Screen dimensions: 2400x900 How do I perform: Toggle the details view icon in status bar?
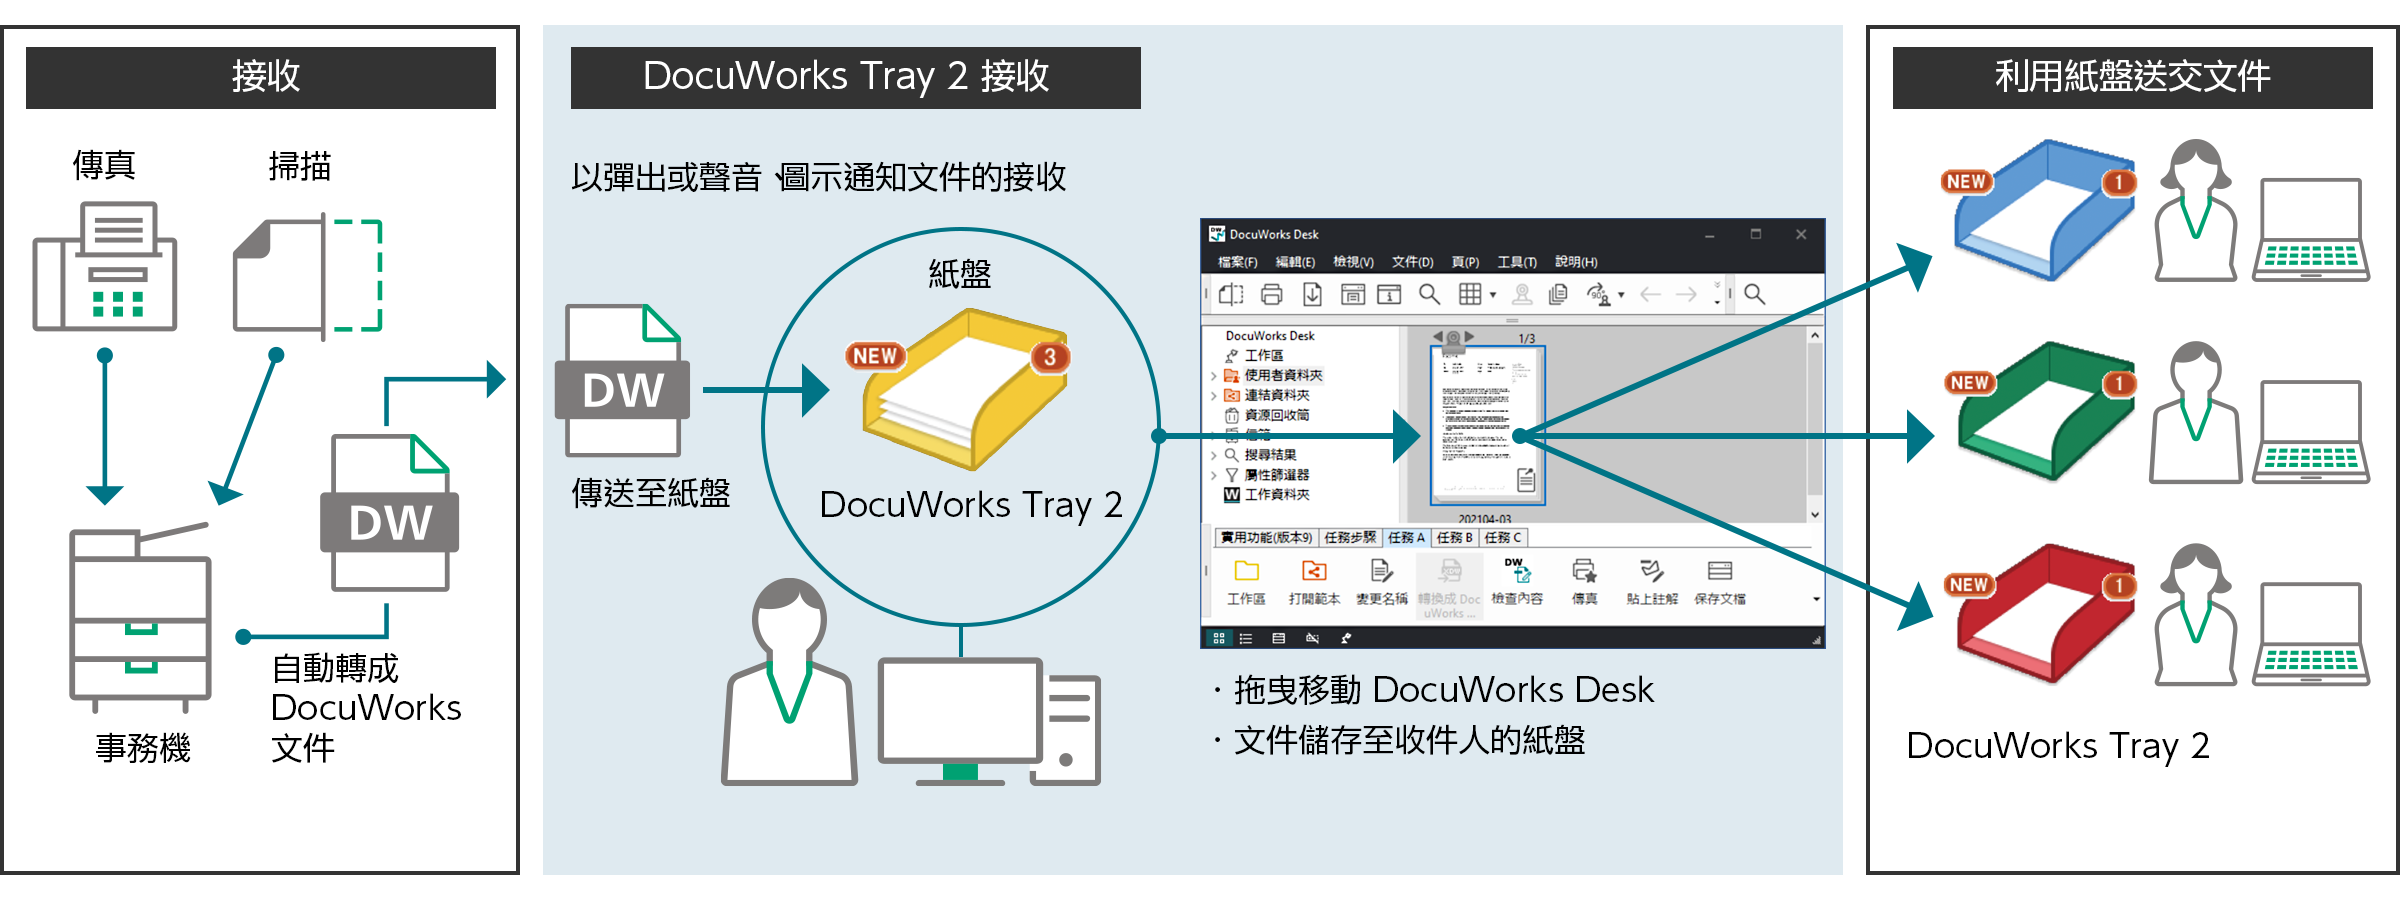(1278, 638)
